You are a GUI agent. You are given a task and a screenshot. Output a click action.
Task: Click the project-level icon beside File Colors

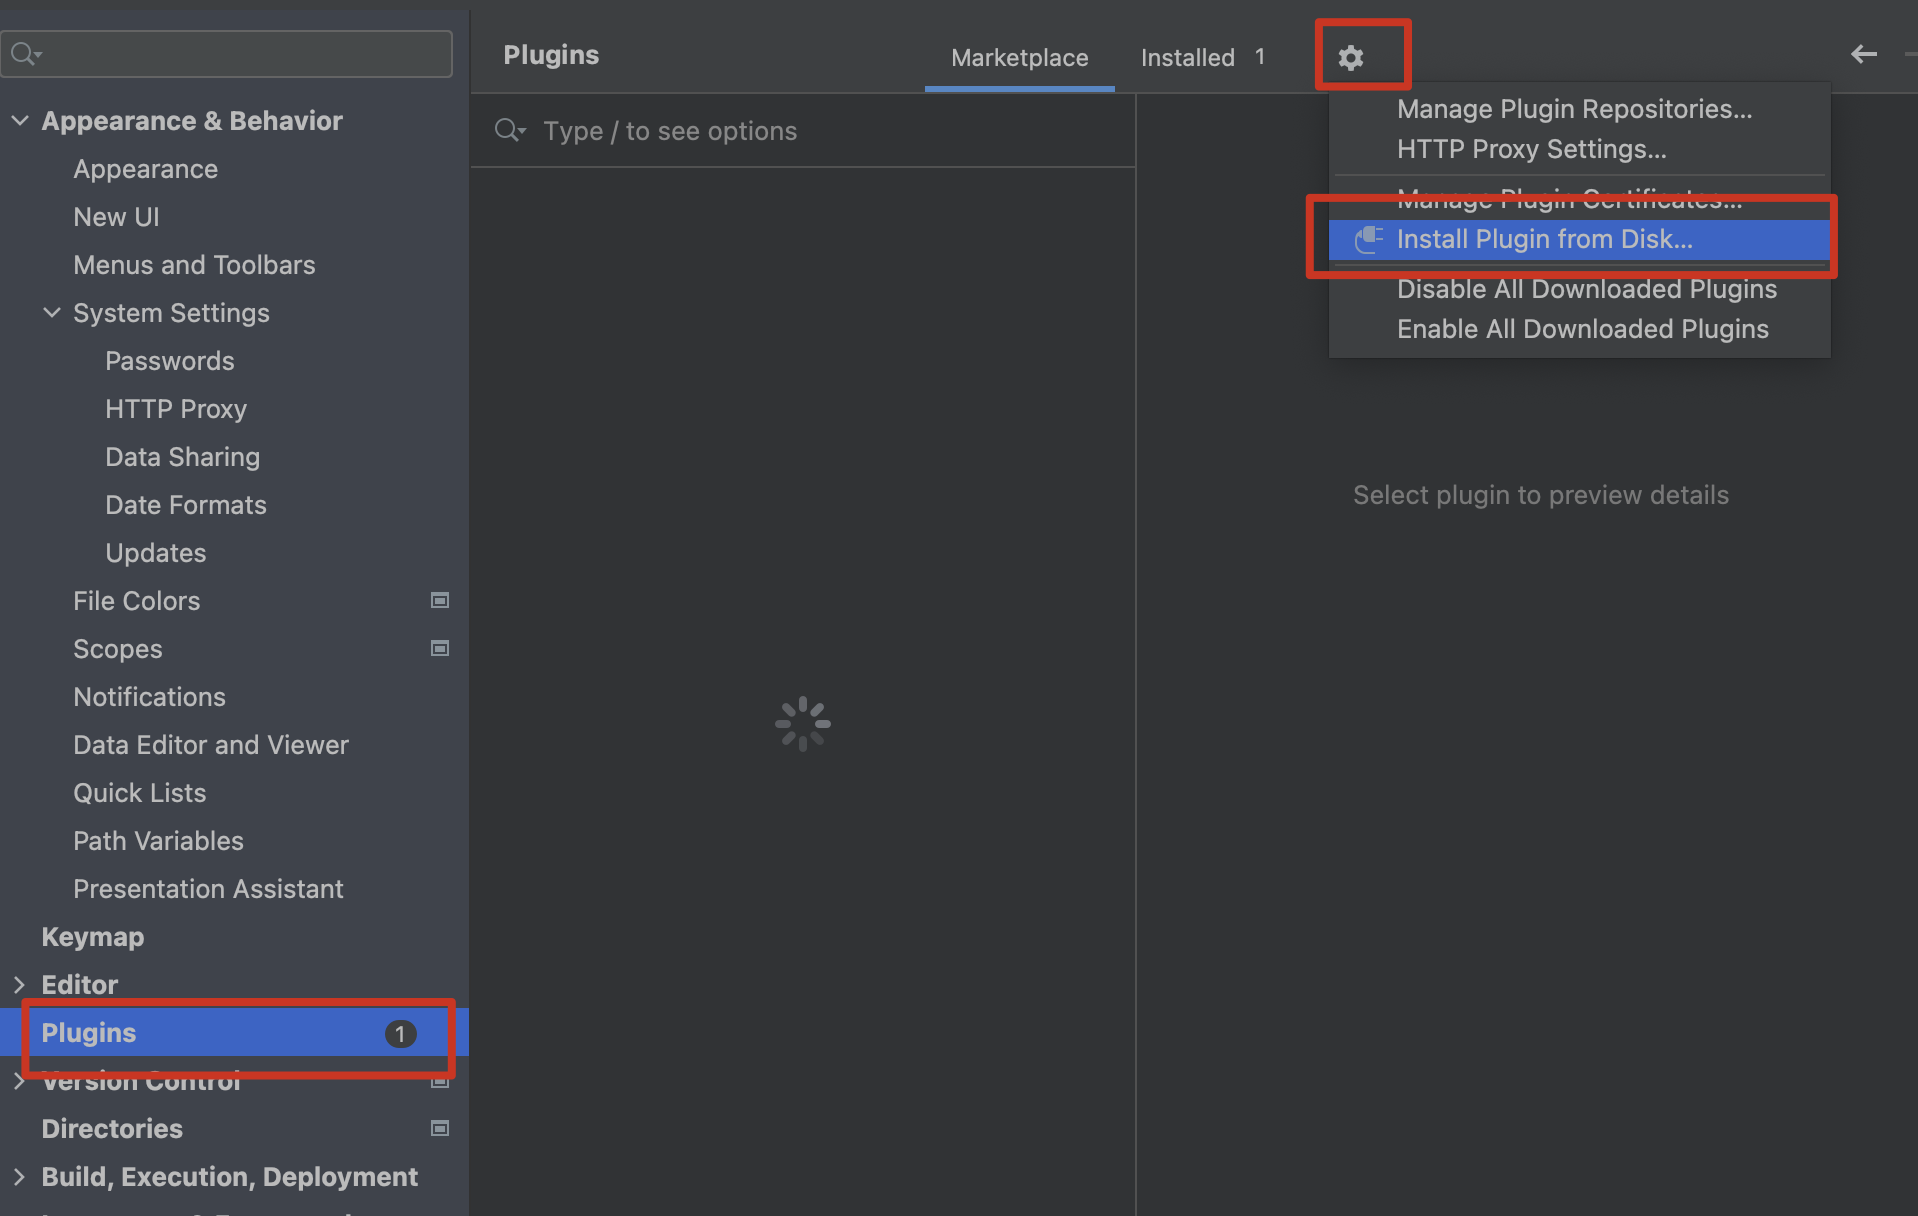(x=439, y=601)
